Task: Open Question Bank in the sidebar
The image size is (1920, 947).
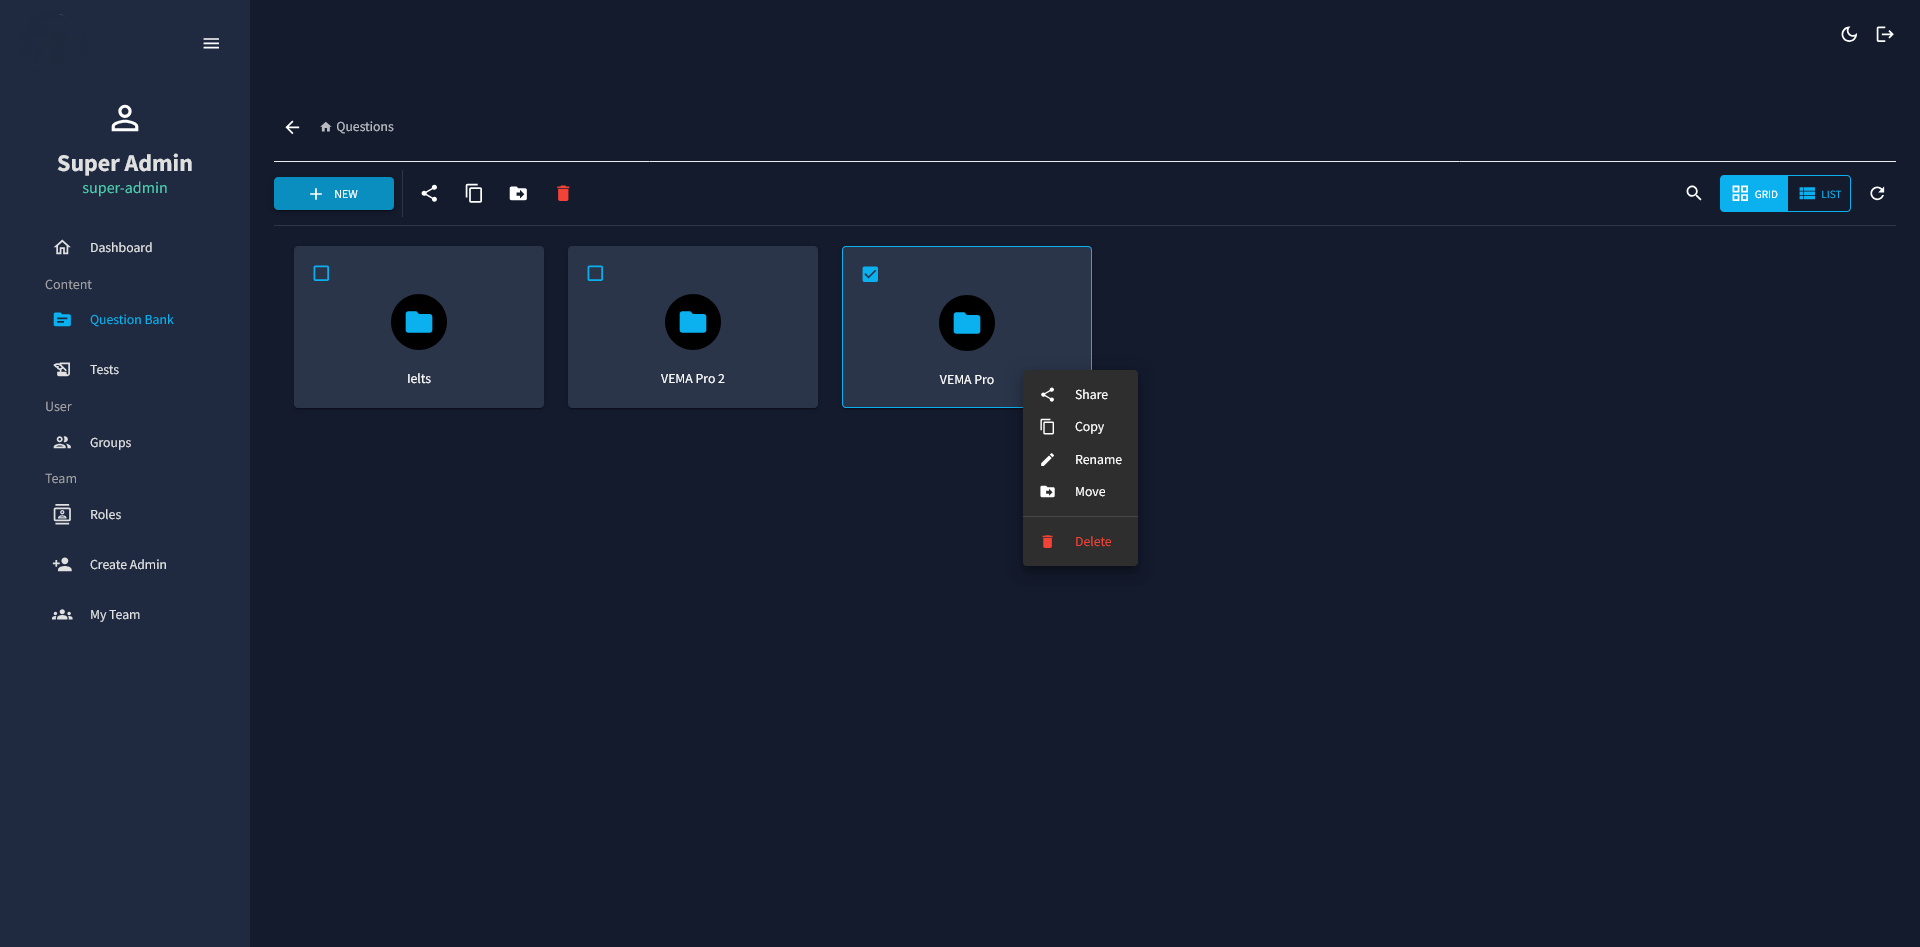Action: 131,319
